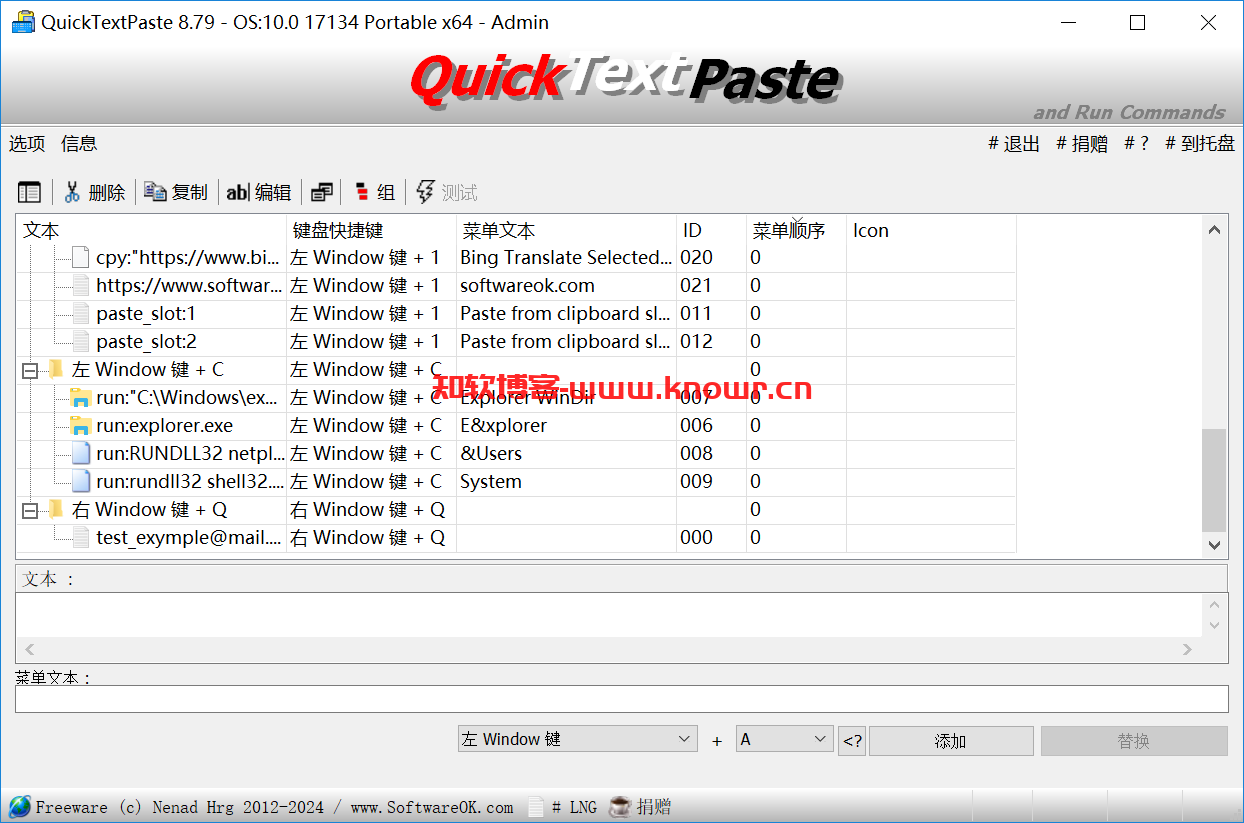Image resolution: width=1244 pixels, height=823 pixels.
Task: Collapse the 左 Window 键 + C group
Action: tap(30, 370)
